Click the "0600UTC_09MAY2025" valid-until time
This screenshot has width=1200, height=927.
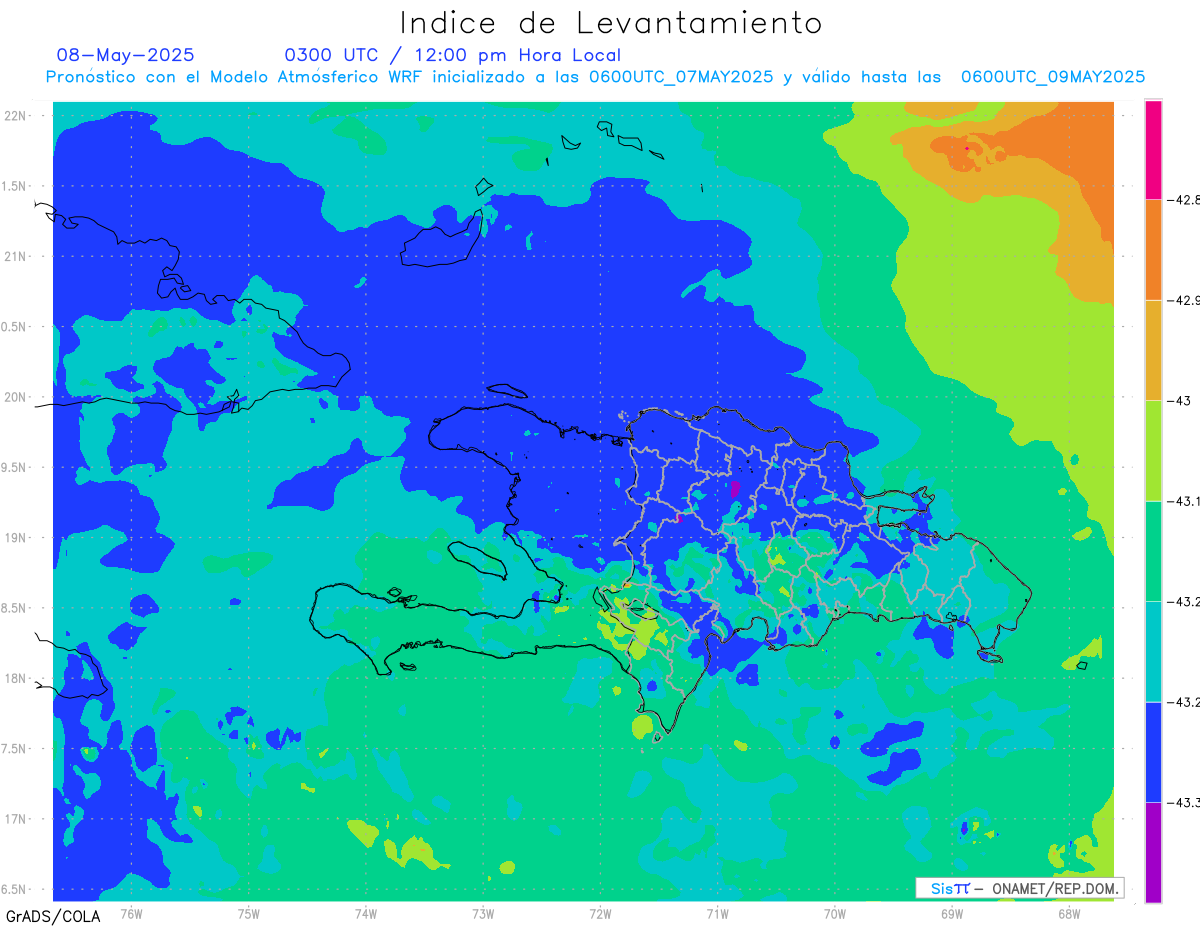click(1053, 77)
